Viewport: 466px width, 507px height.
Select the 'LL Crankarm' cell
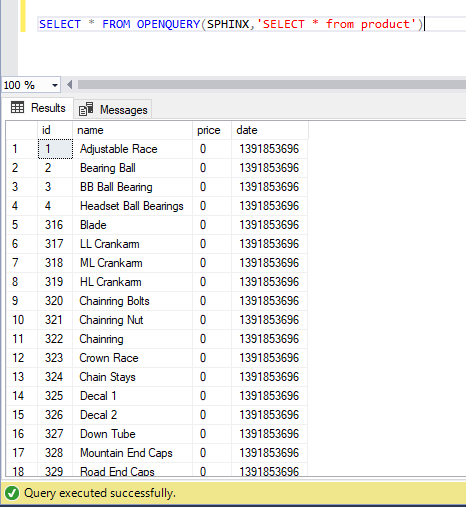pos(132,244)
